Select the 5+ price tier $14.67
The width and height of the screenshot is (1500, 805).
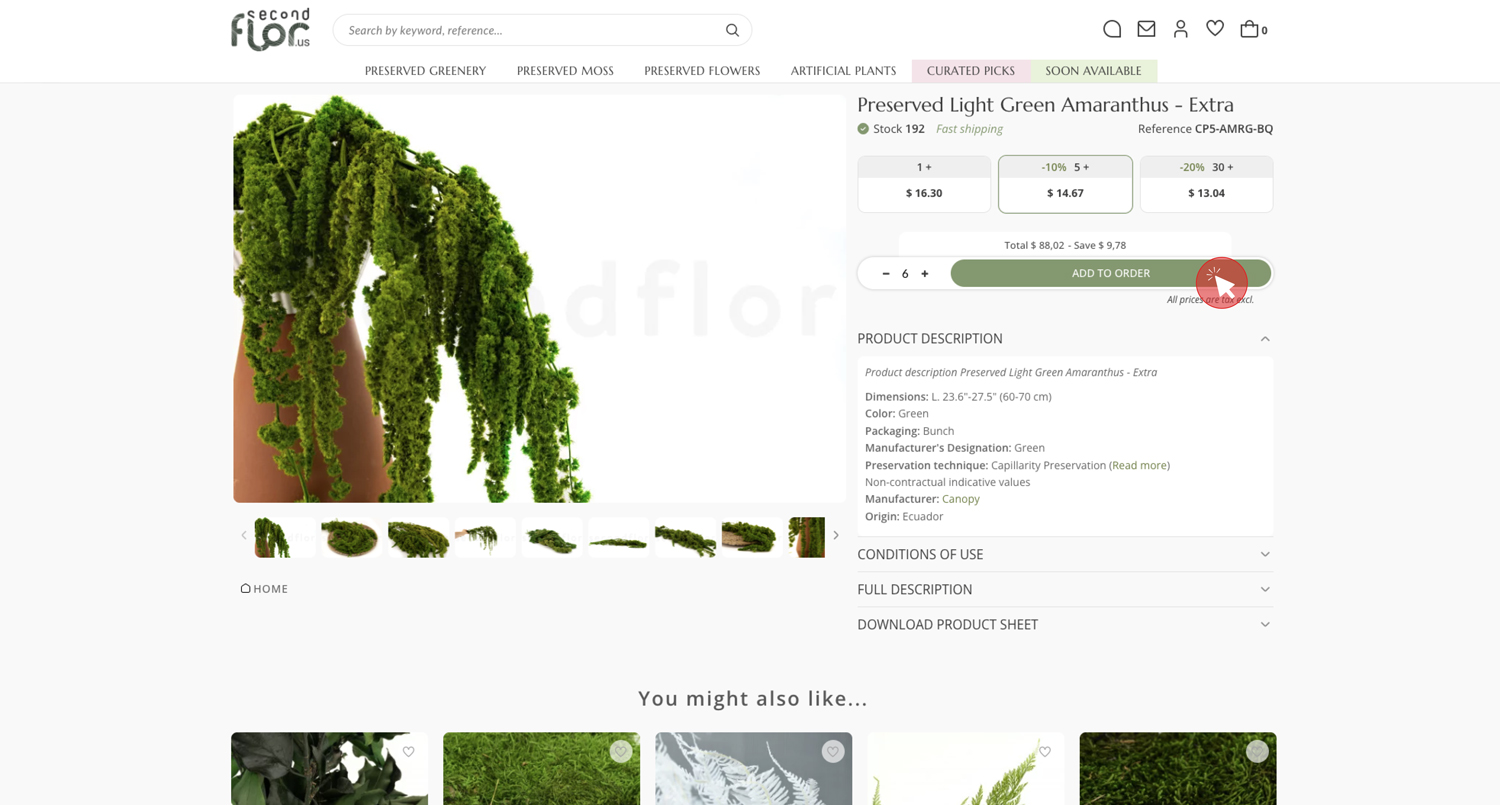[x=1065, y=184]
